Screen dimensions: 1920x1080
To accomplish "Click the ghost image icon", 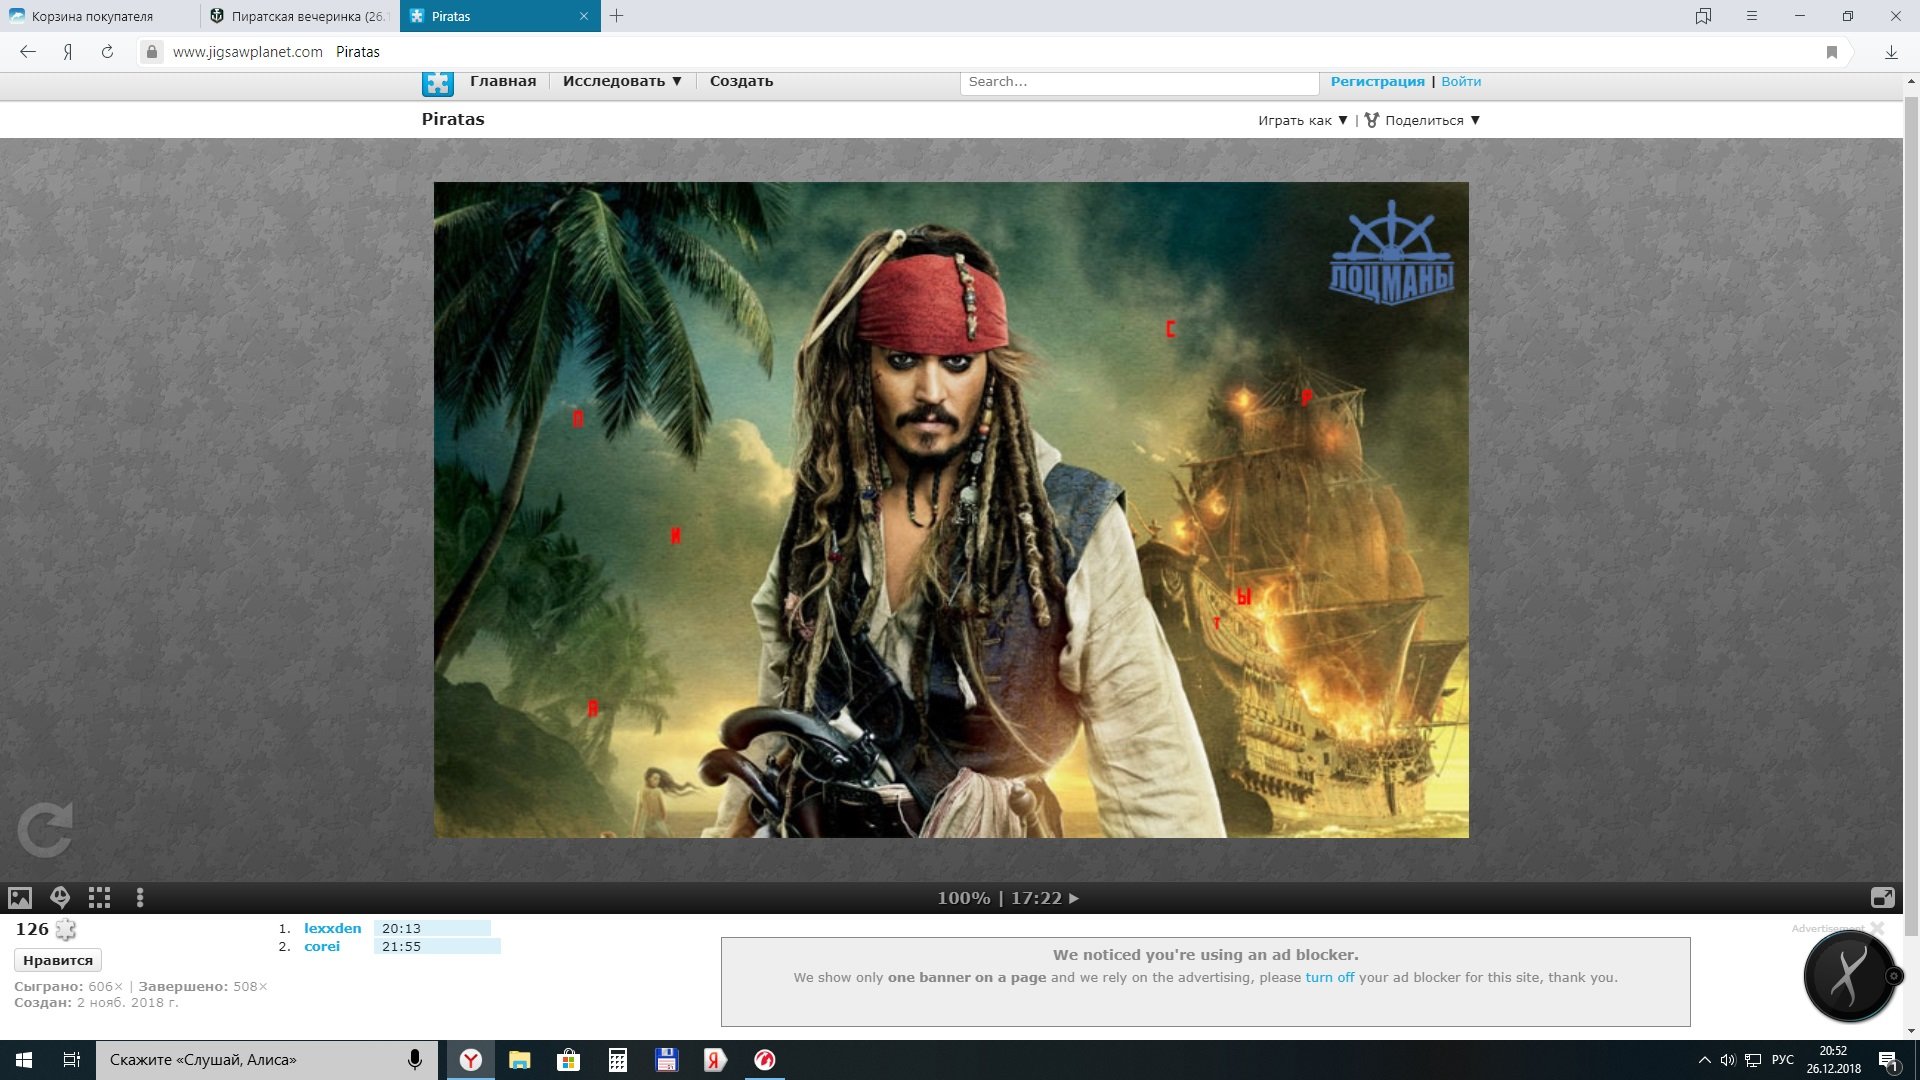I will point(60,898).
